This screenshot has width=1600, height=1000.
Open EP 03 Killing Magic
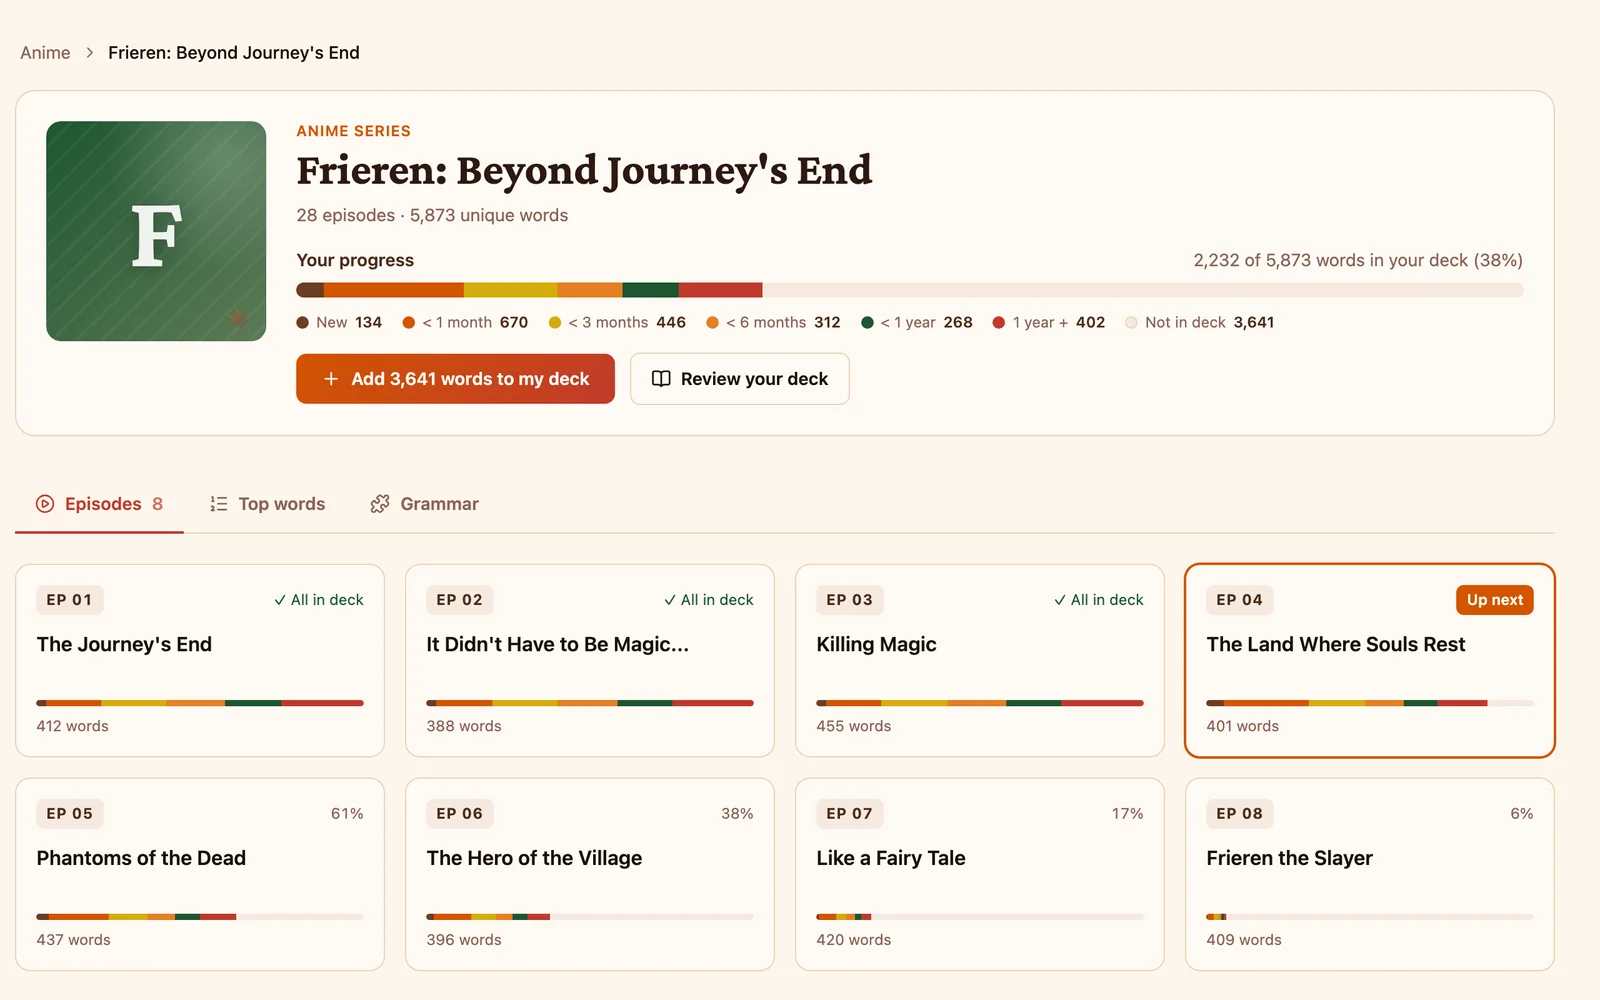(980, 661)
